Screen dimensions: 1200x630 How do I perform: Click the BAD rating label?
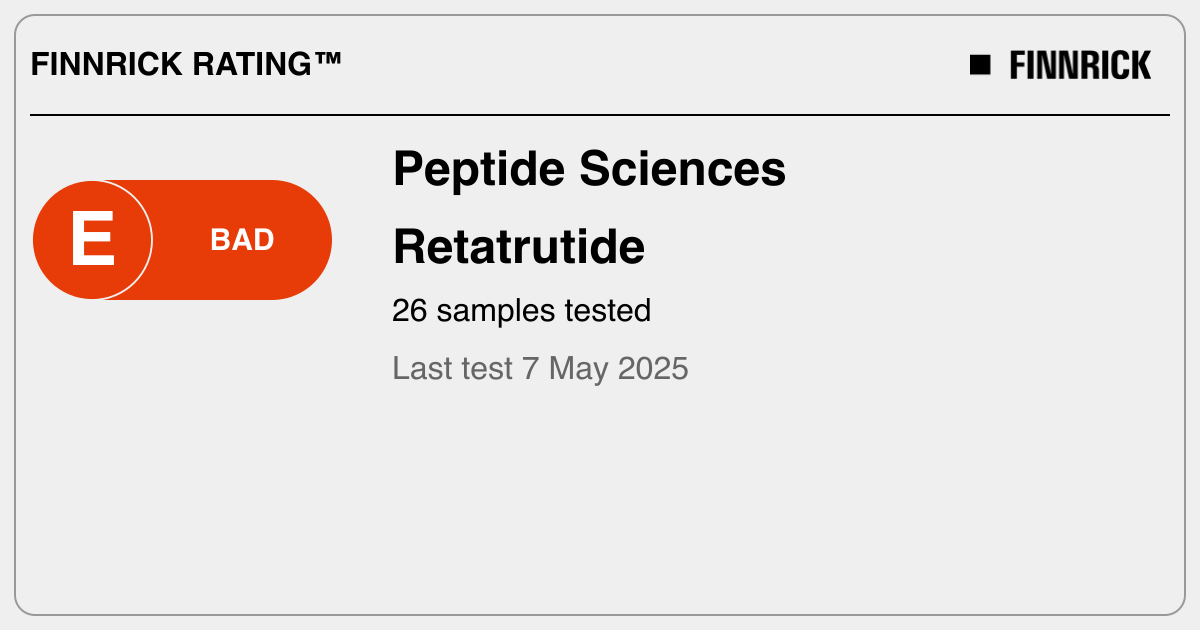[242, 240]
